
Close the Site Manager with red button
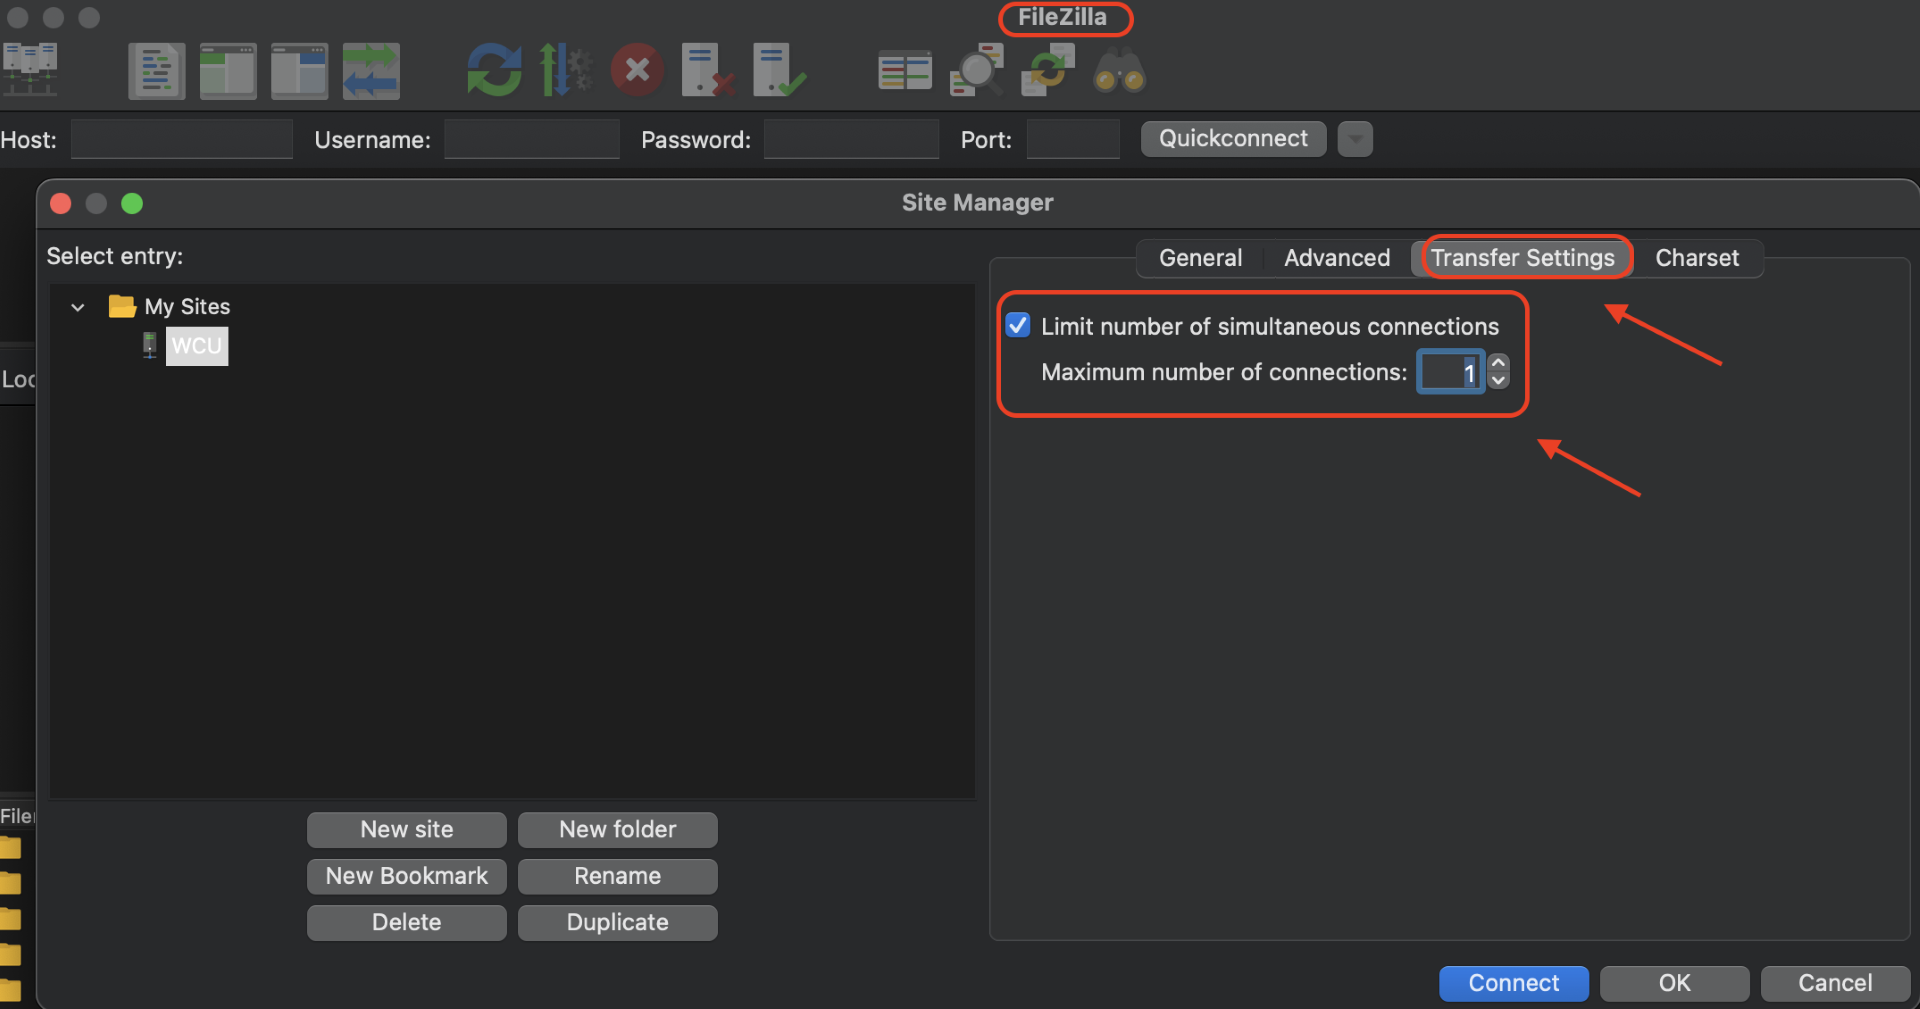click(x=61, y=203)
